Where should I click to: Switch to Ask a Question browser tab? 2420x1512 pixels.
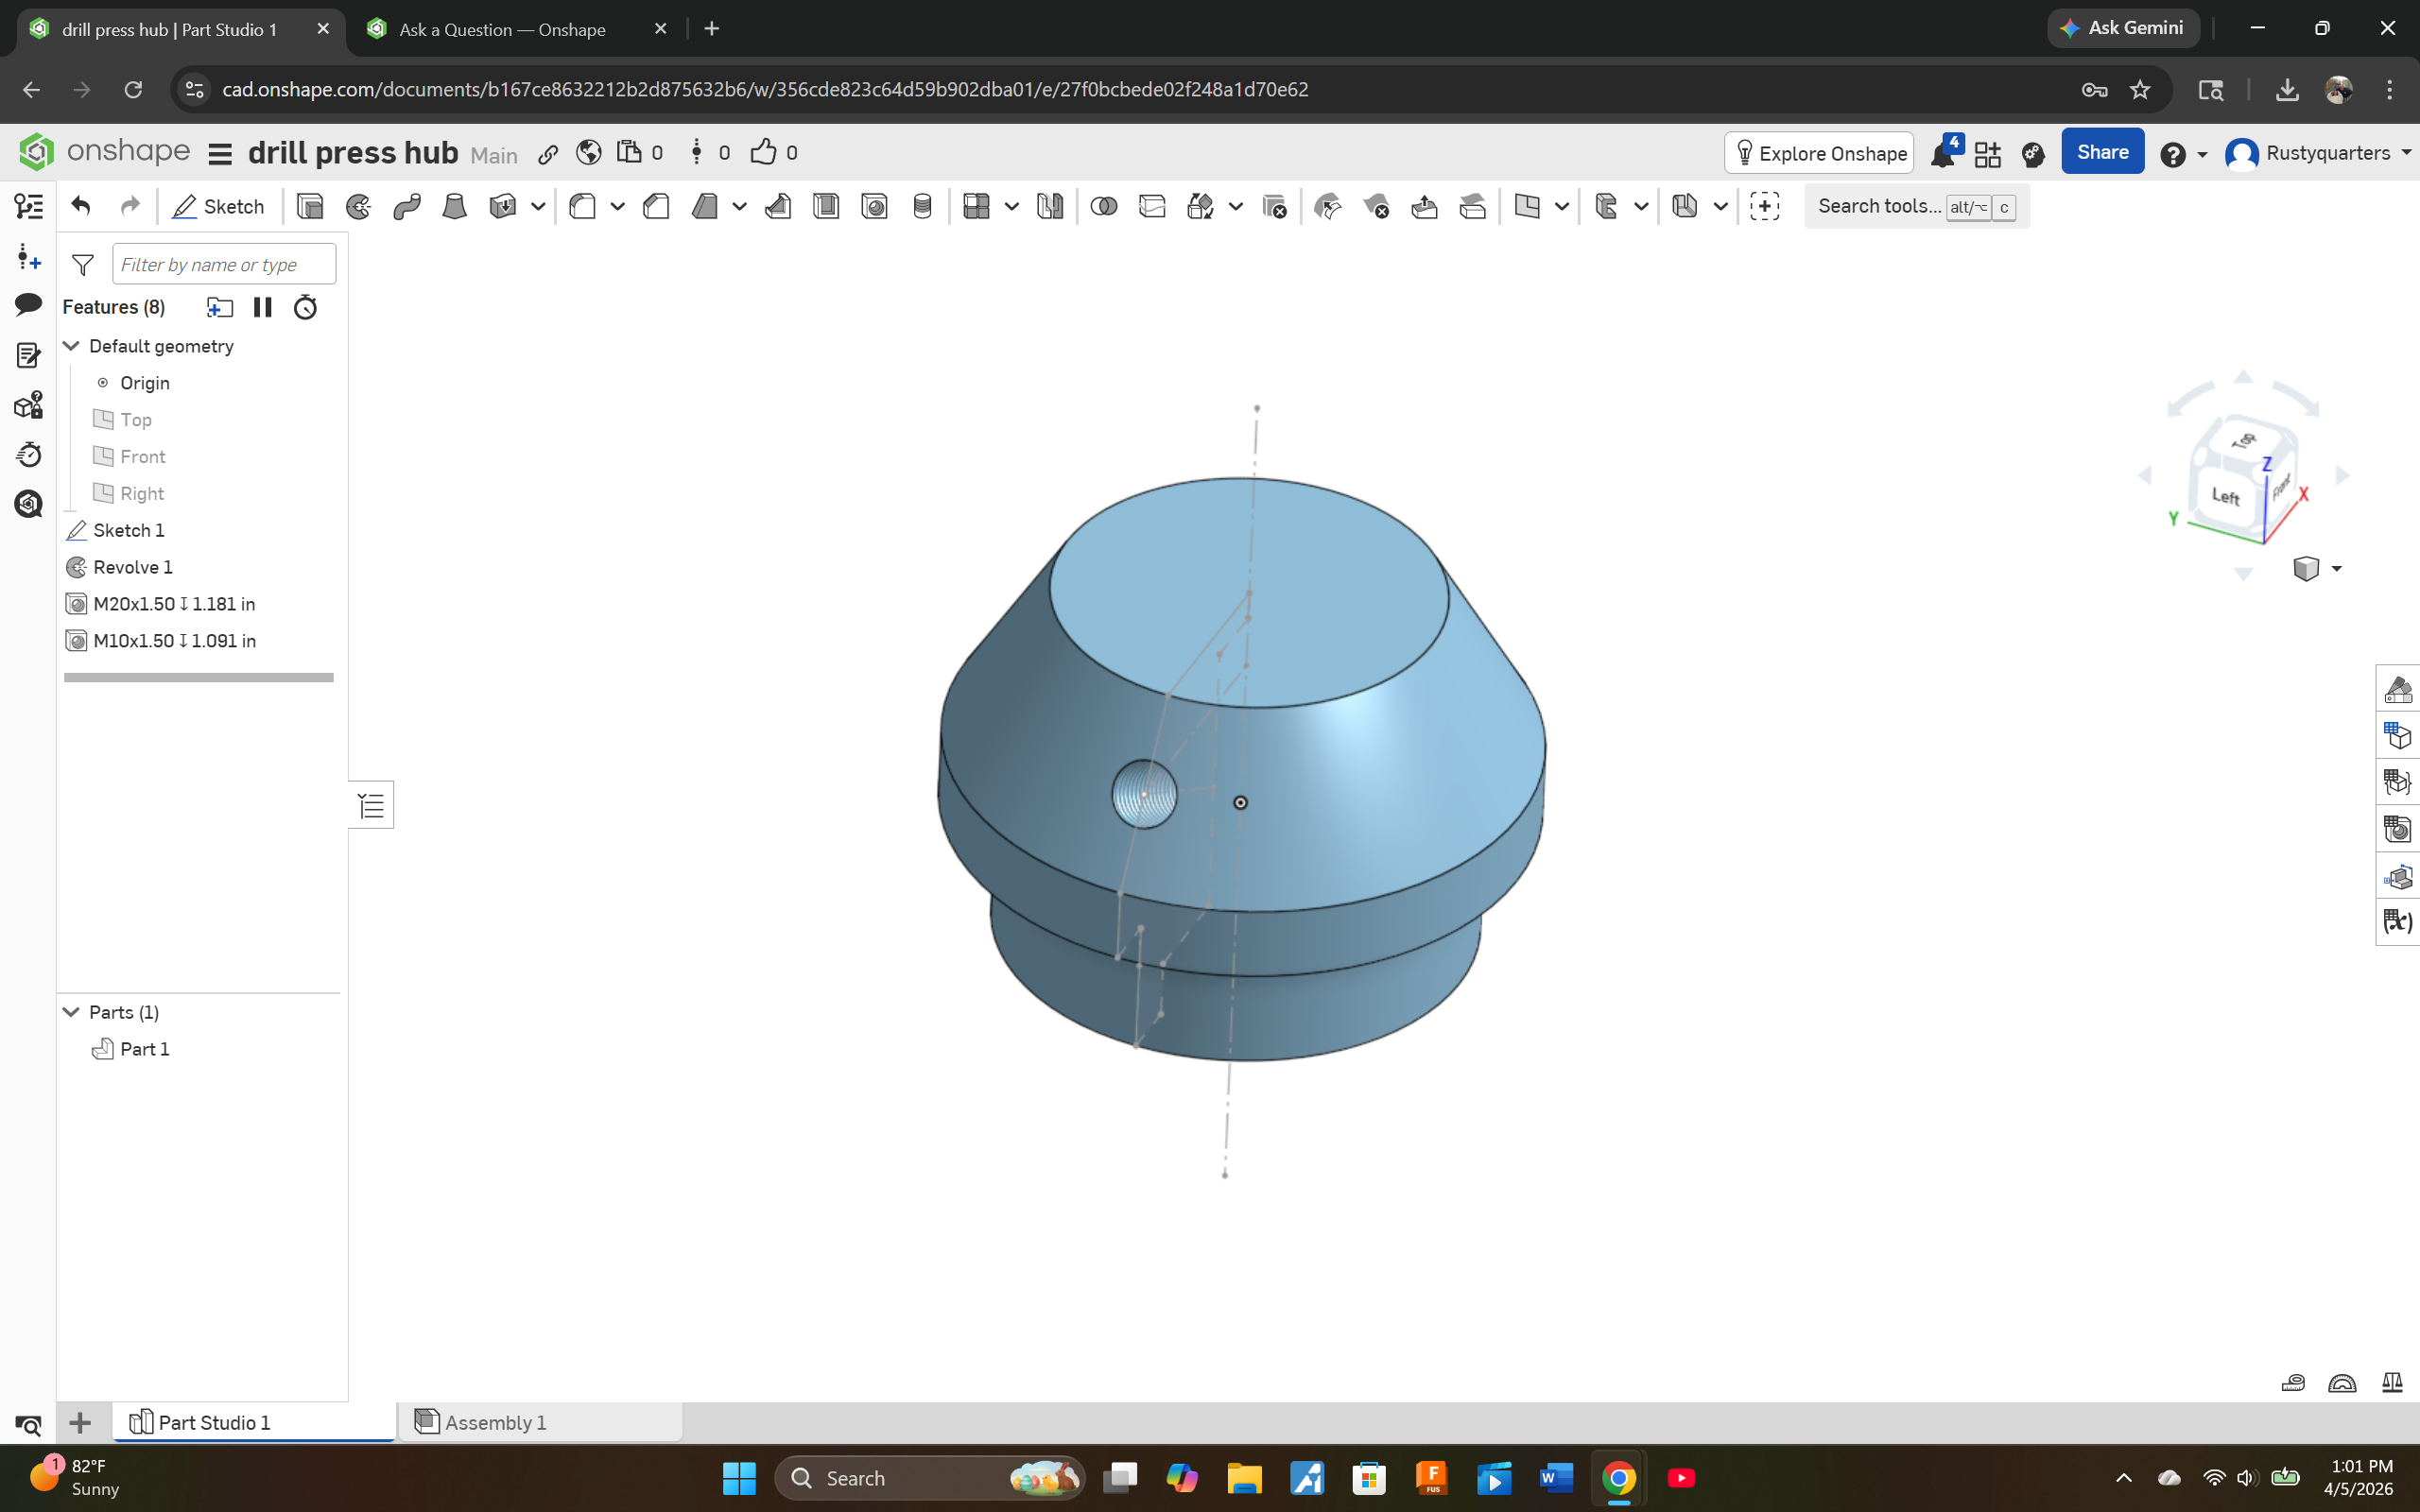(x=502, y=29)
